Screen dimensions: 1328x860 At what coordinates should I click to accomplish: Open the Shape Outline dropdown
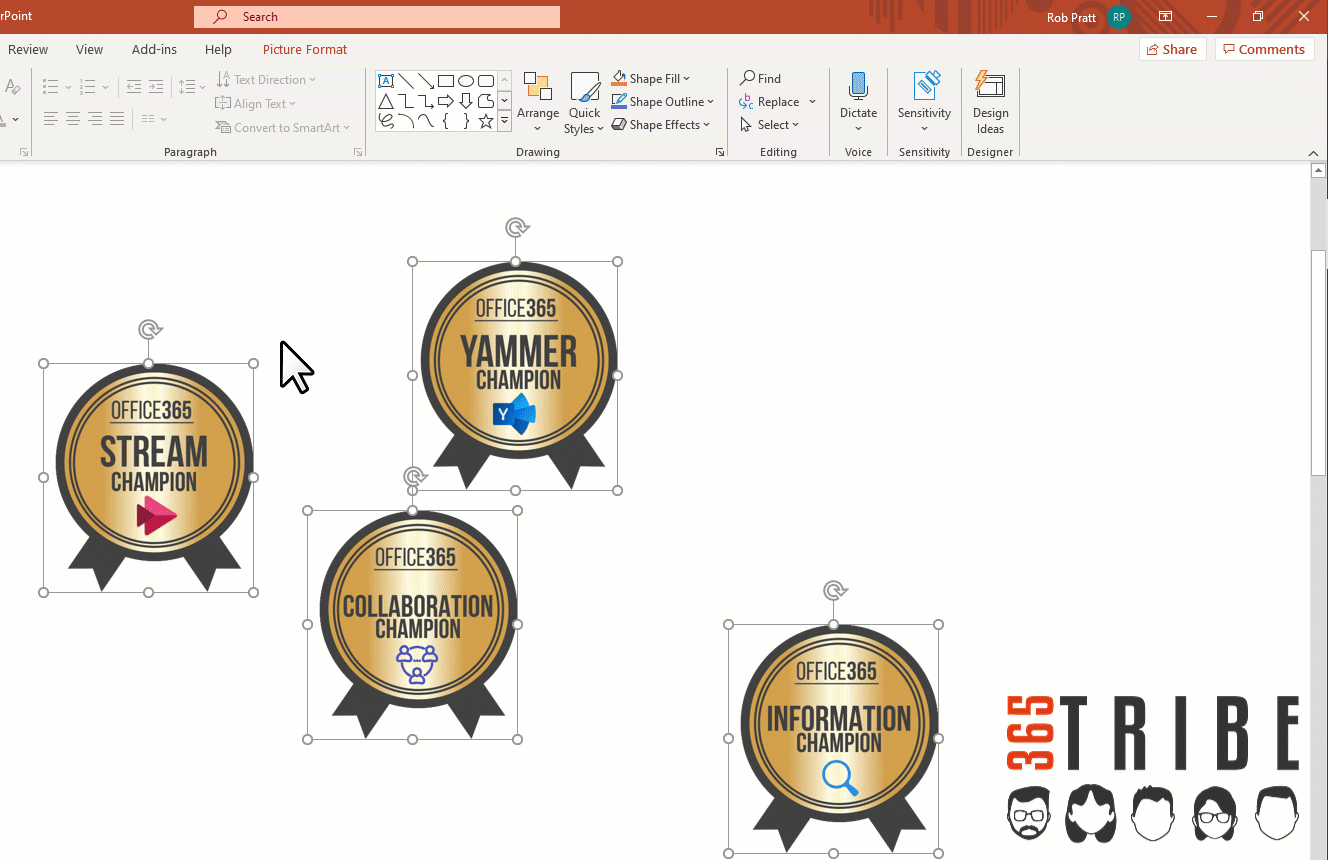coord(665,102)
